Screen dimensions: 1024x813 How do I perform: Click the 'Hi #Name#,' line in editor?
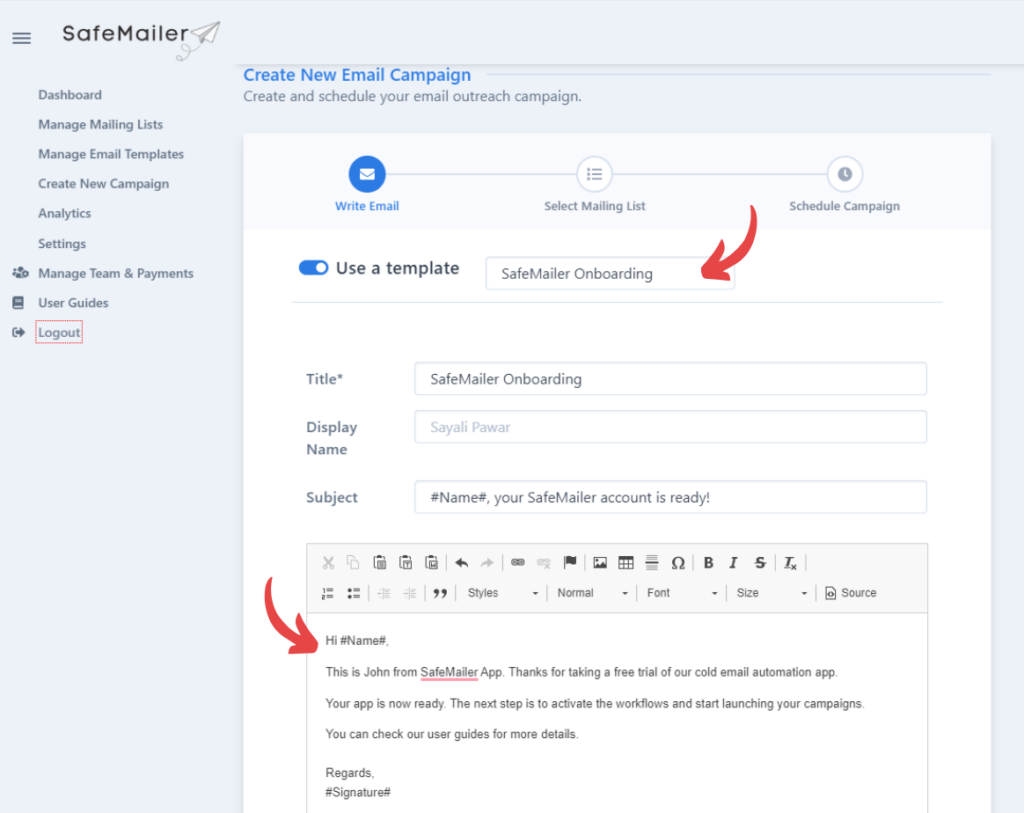tap(357, 641)
